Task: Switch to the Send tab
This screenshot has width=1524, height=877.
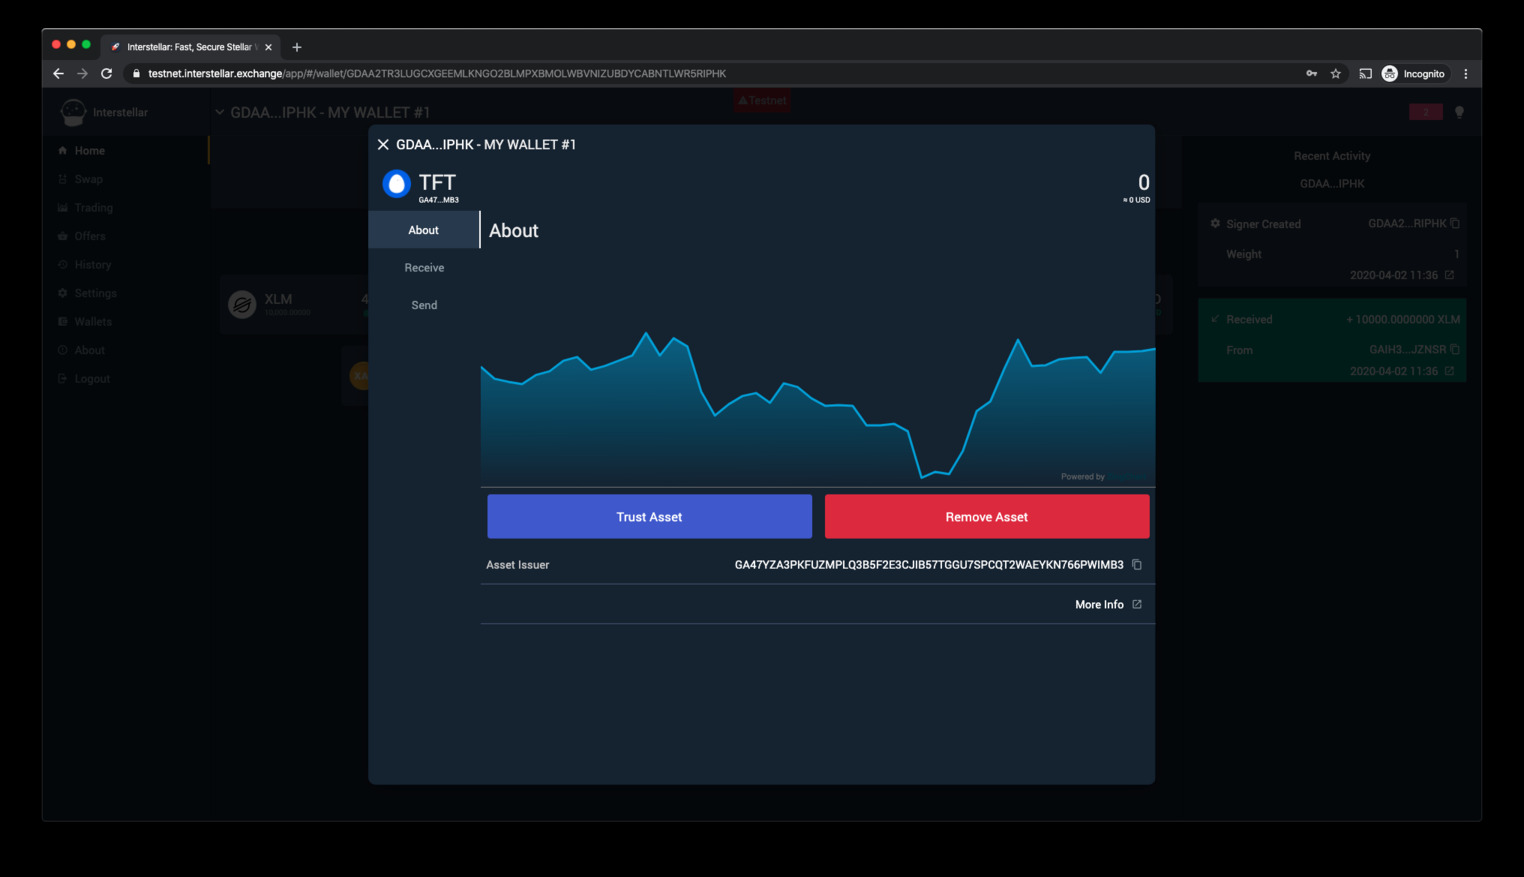Action: 424,305
